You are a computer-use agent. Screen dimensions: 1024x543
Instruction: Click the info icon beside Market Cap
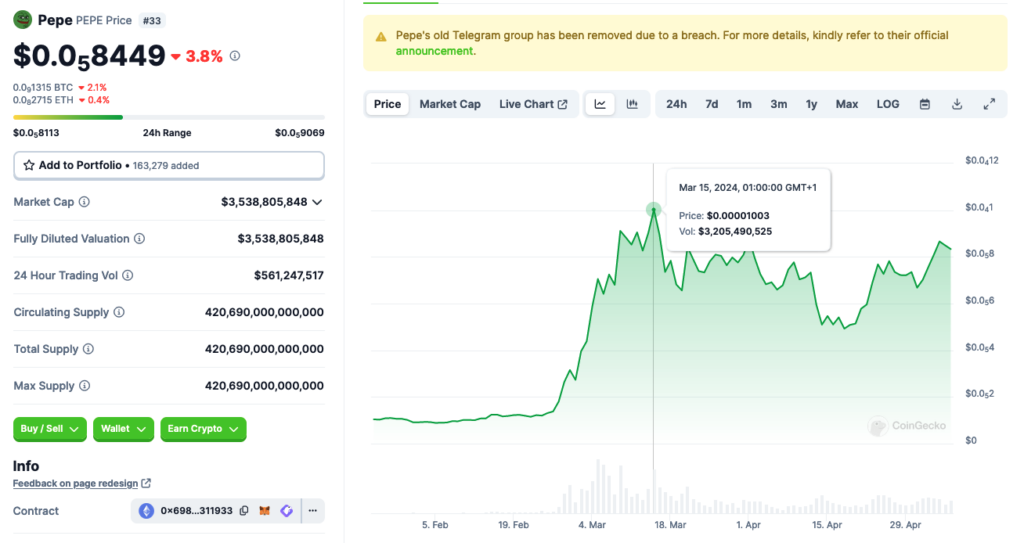pos(84,202)
